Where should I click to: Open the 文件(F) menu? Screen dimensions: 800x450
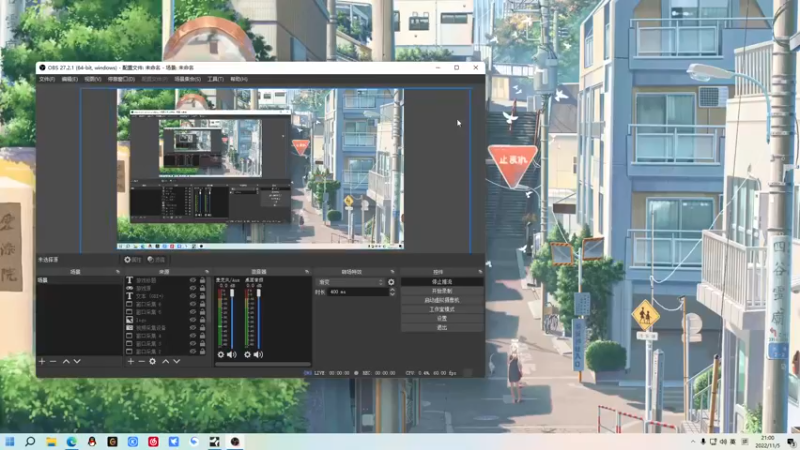[x=47, y=79]
